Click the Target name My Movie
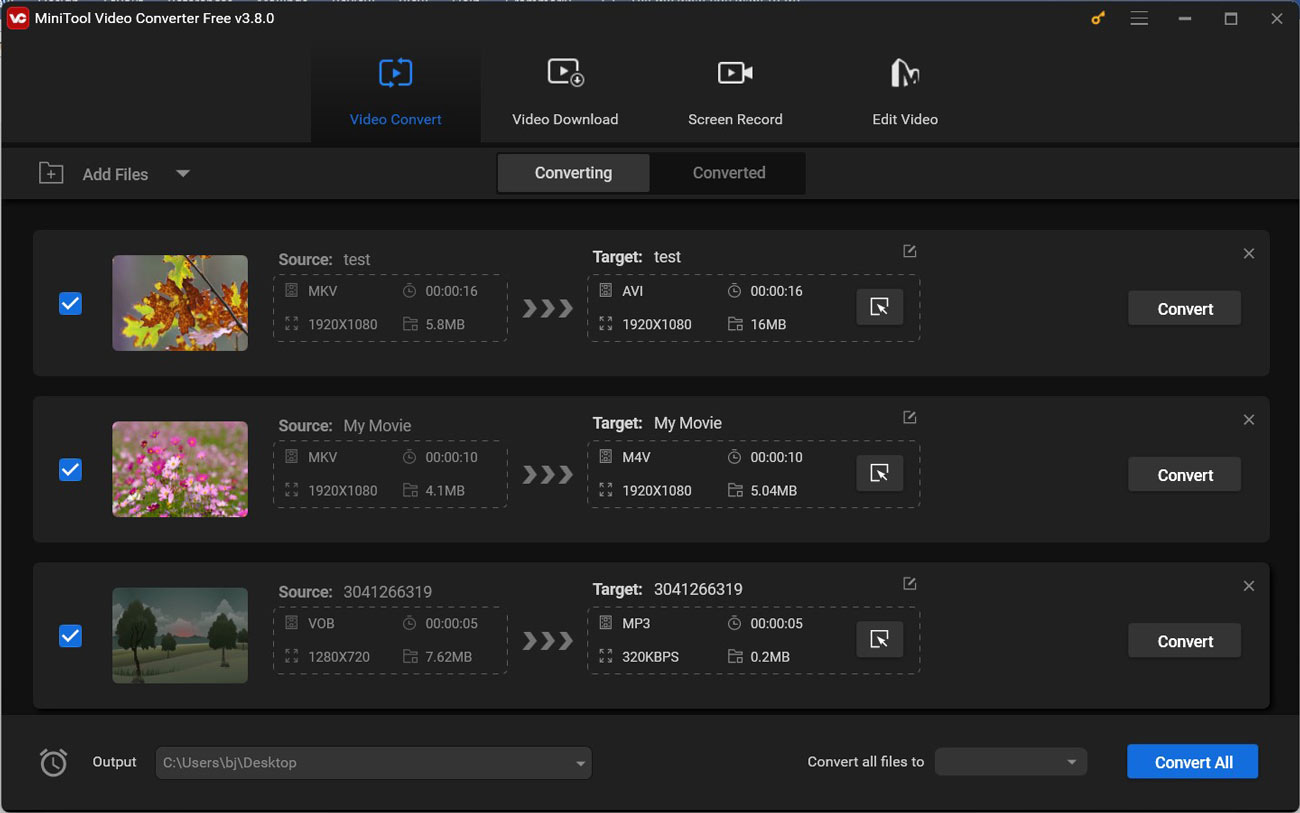 tap(688, 423)
